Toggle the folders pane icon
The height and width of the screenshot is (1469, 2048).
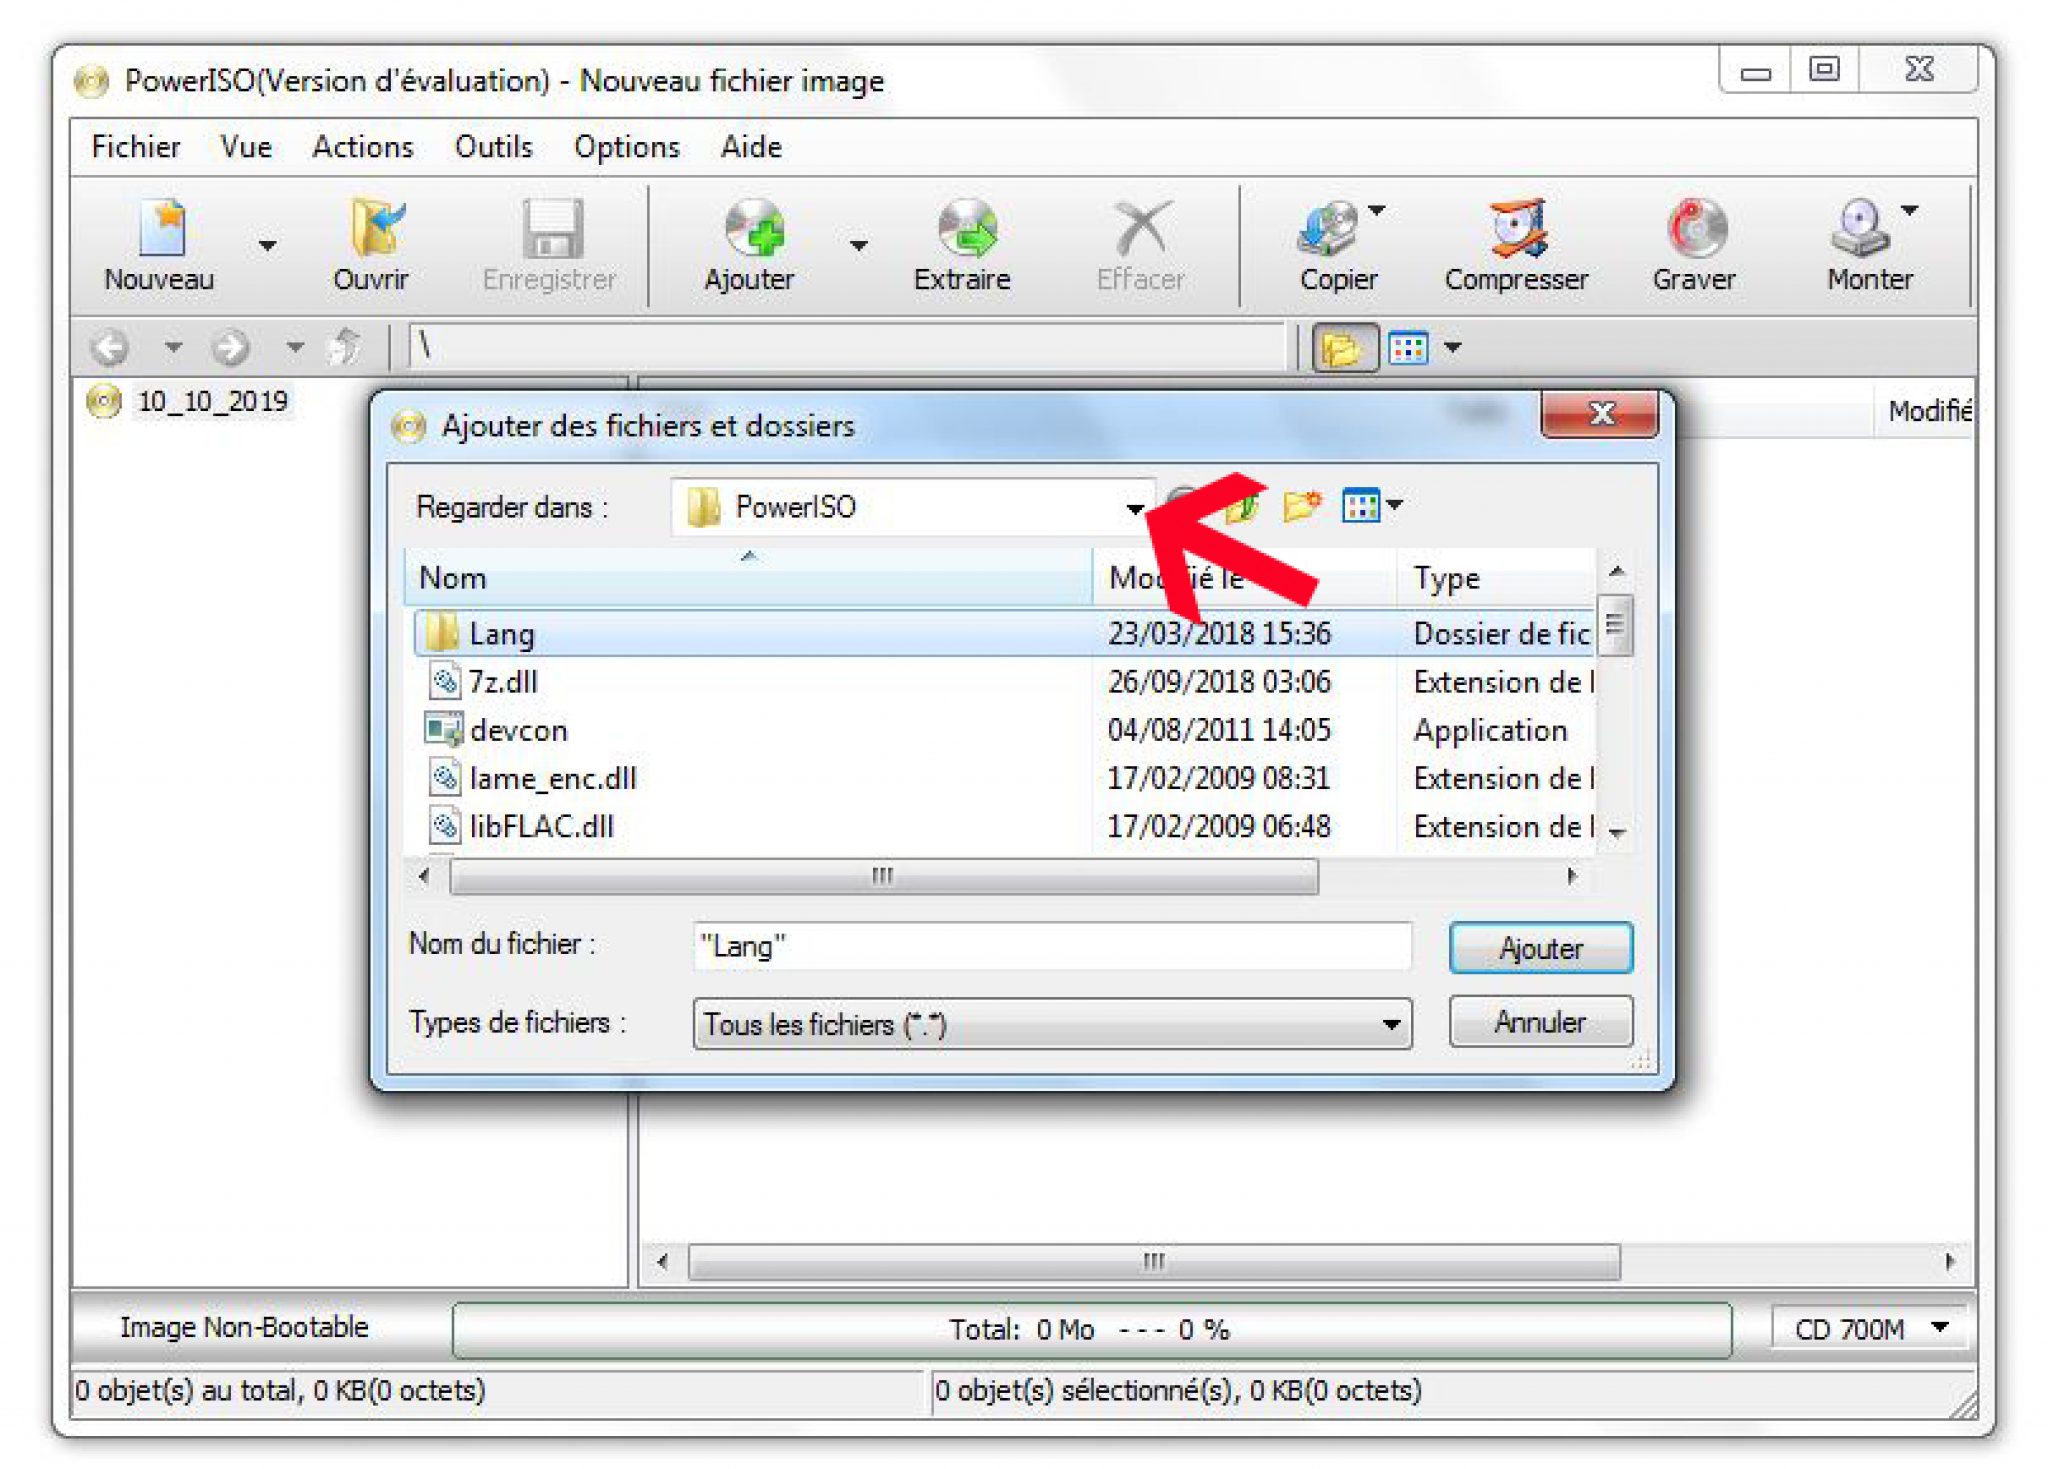[x=1344, y=348]
